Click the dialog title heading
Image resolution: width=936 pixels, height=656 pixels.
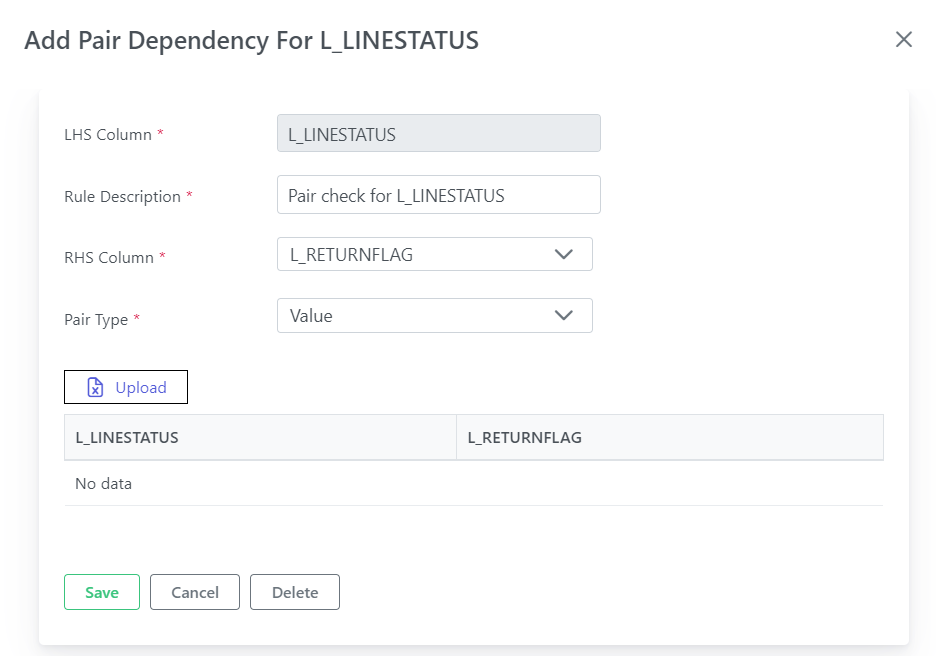tap(251, 41)
